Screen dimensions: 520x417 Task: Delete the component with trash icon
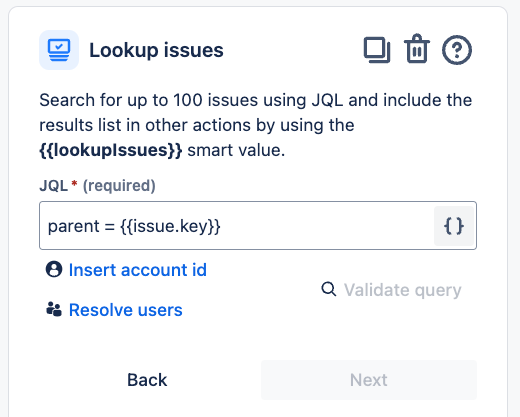point(417,49)
